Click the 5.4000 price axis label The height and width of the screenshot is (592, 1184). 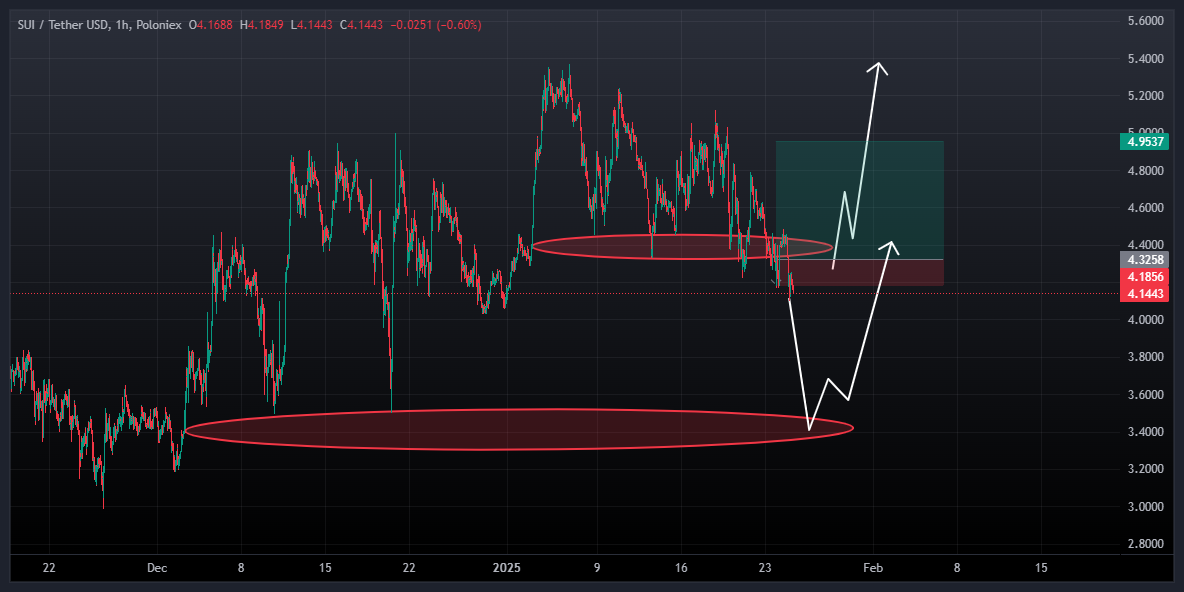click(1147, 59)
